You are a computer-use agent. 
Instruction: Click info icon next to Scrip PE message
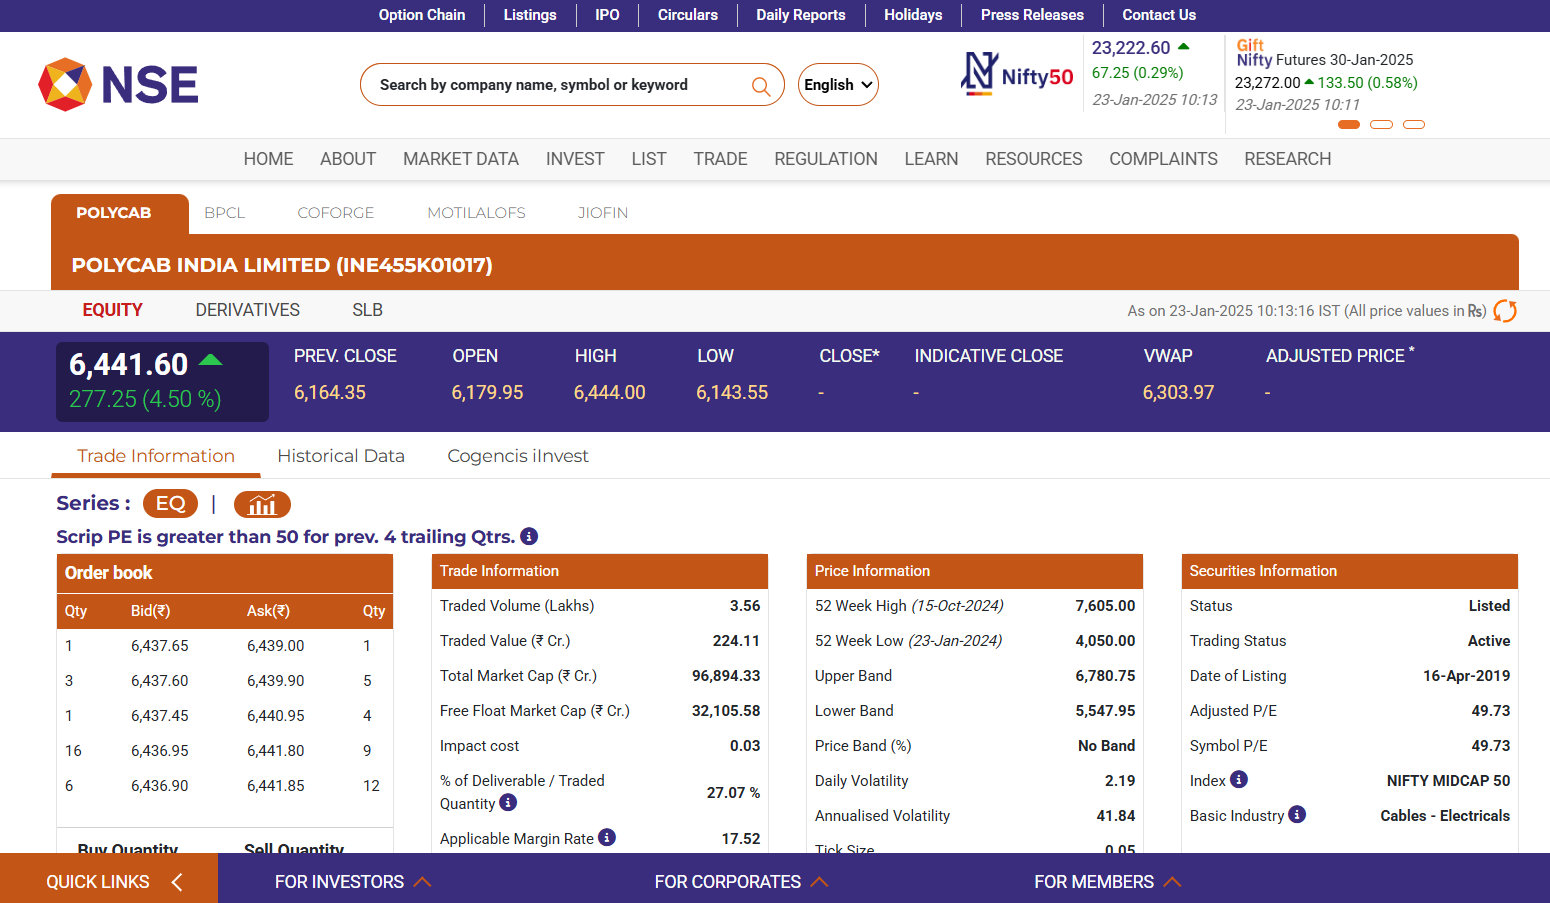529,537
